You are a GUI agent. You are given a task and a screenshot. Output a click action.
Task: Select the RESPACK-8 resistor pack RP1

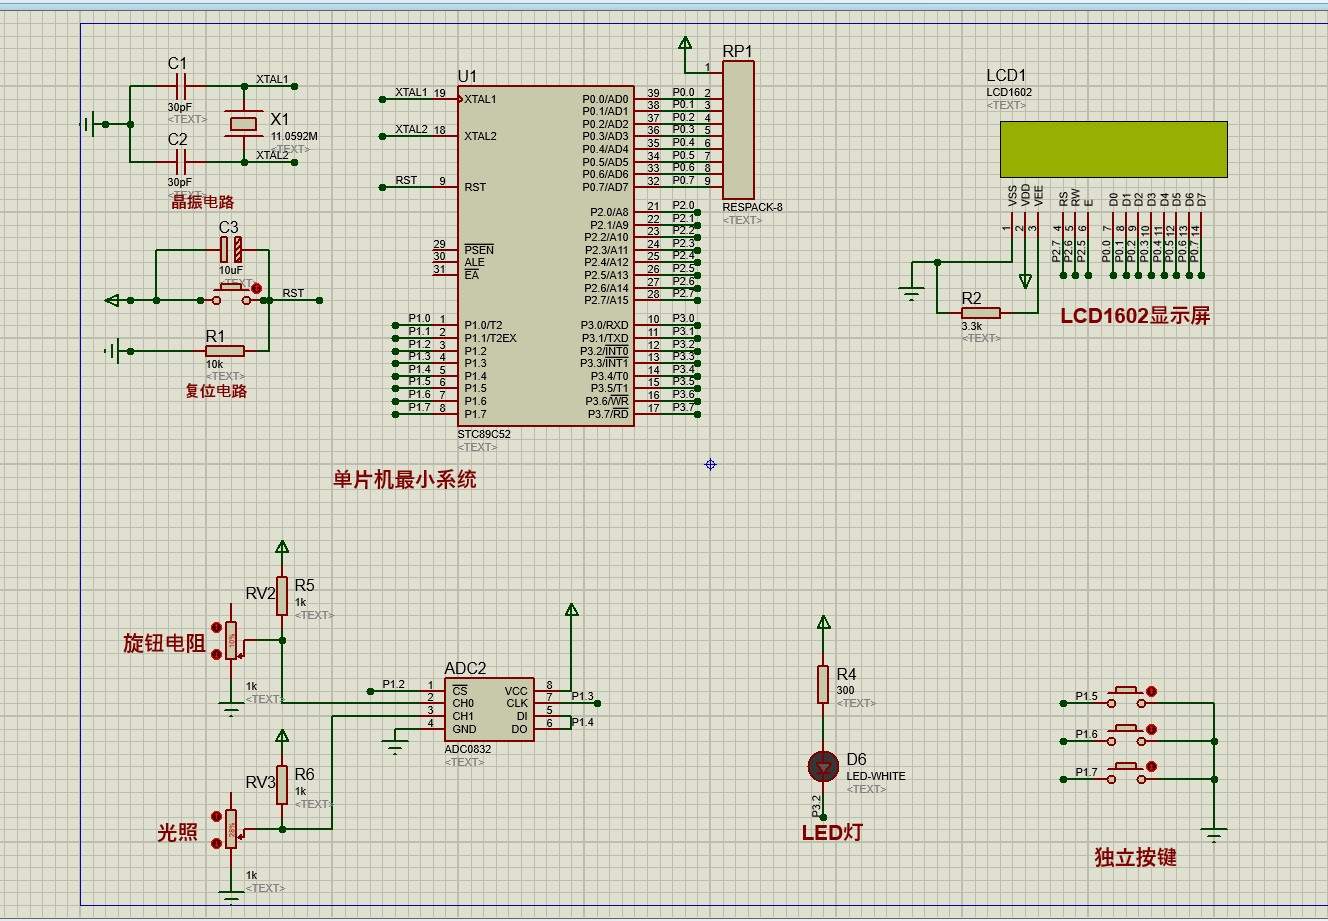click(x=738, y=130)
